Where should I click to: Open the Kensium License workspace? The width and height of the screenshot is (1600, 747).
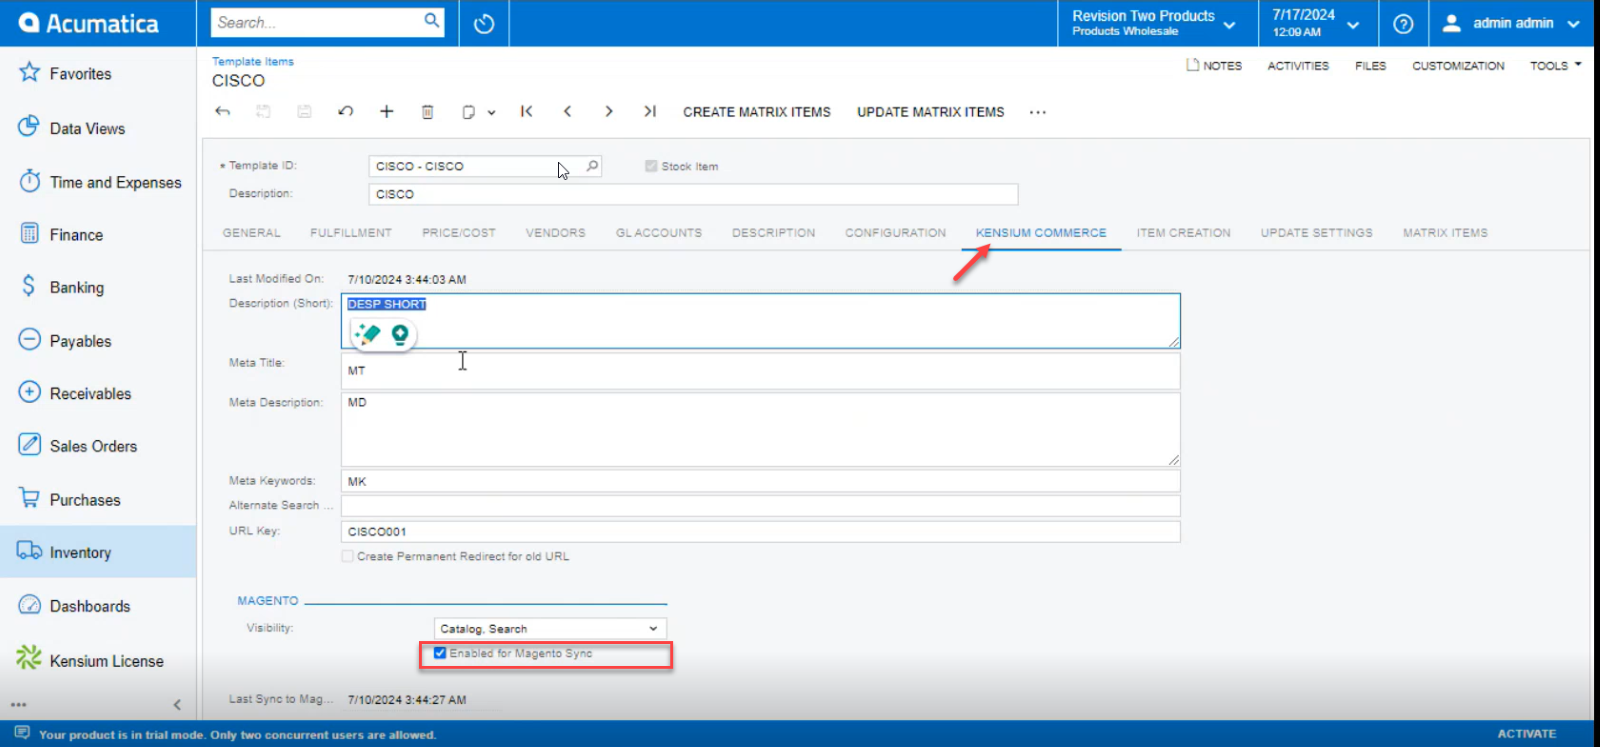pos(106,661)
